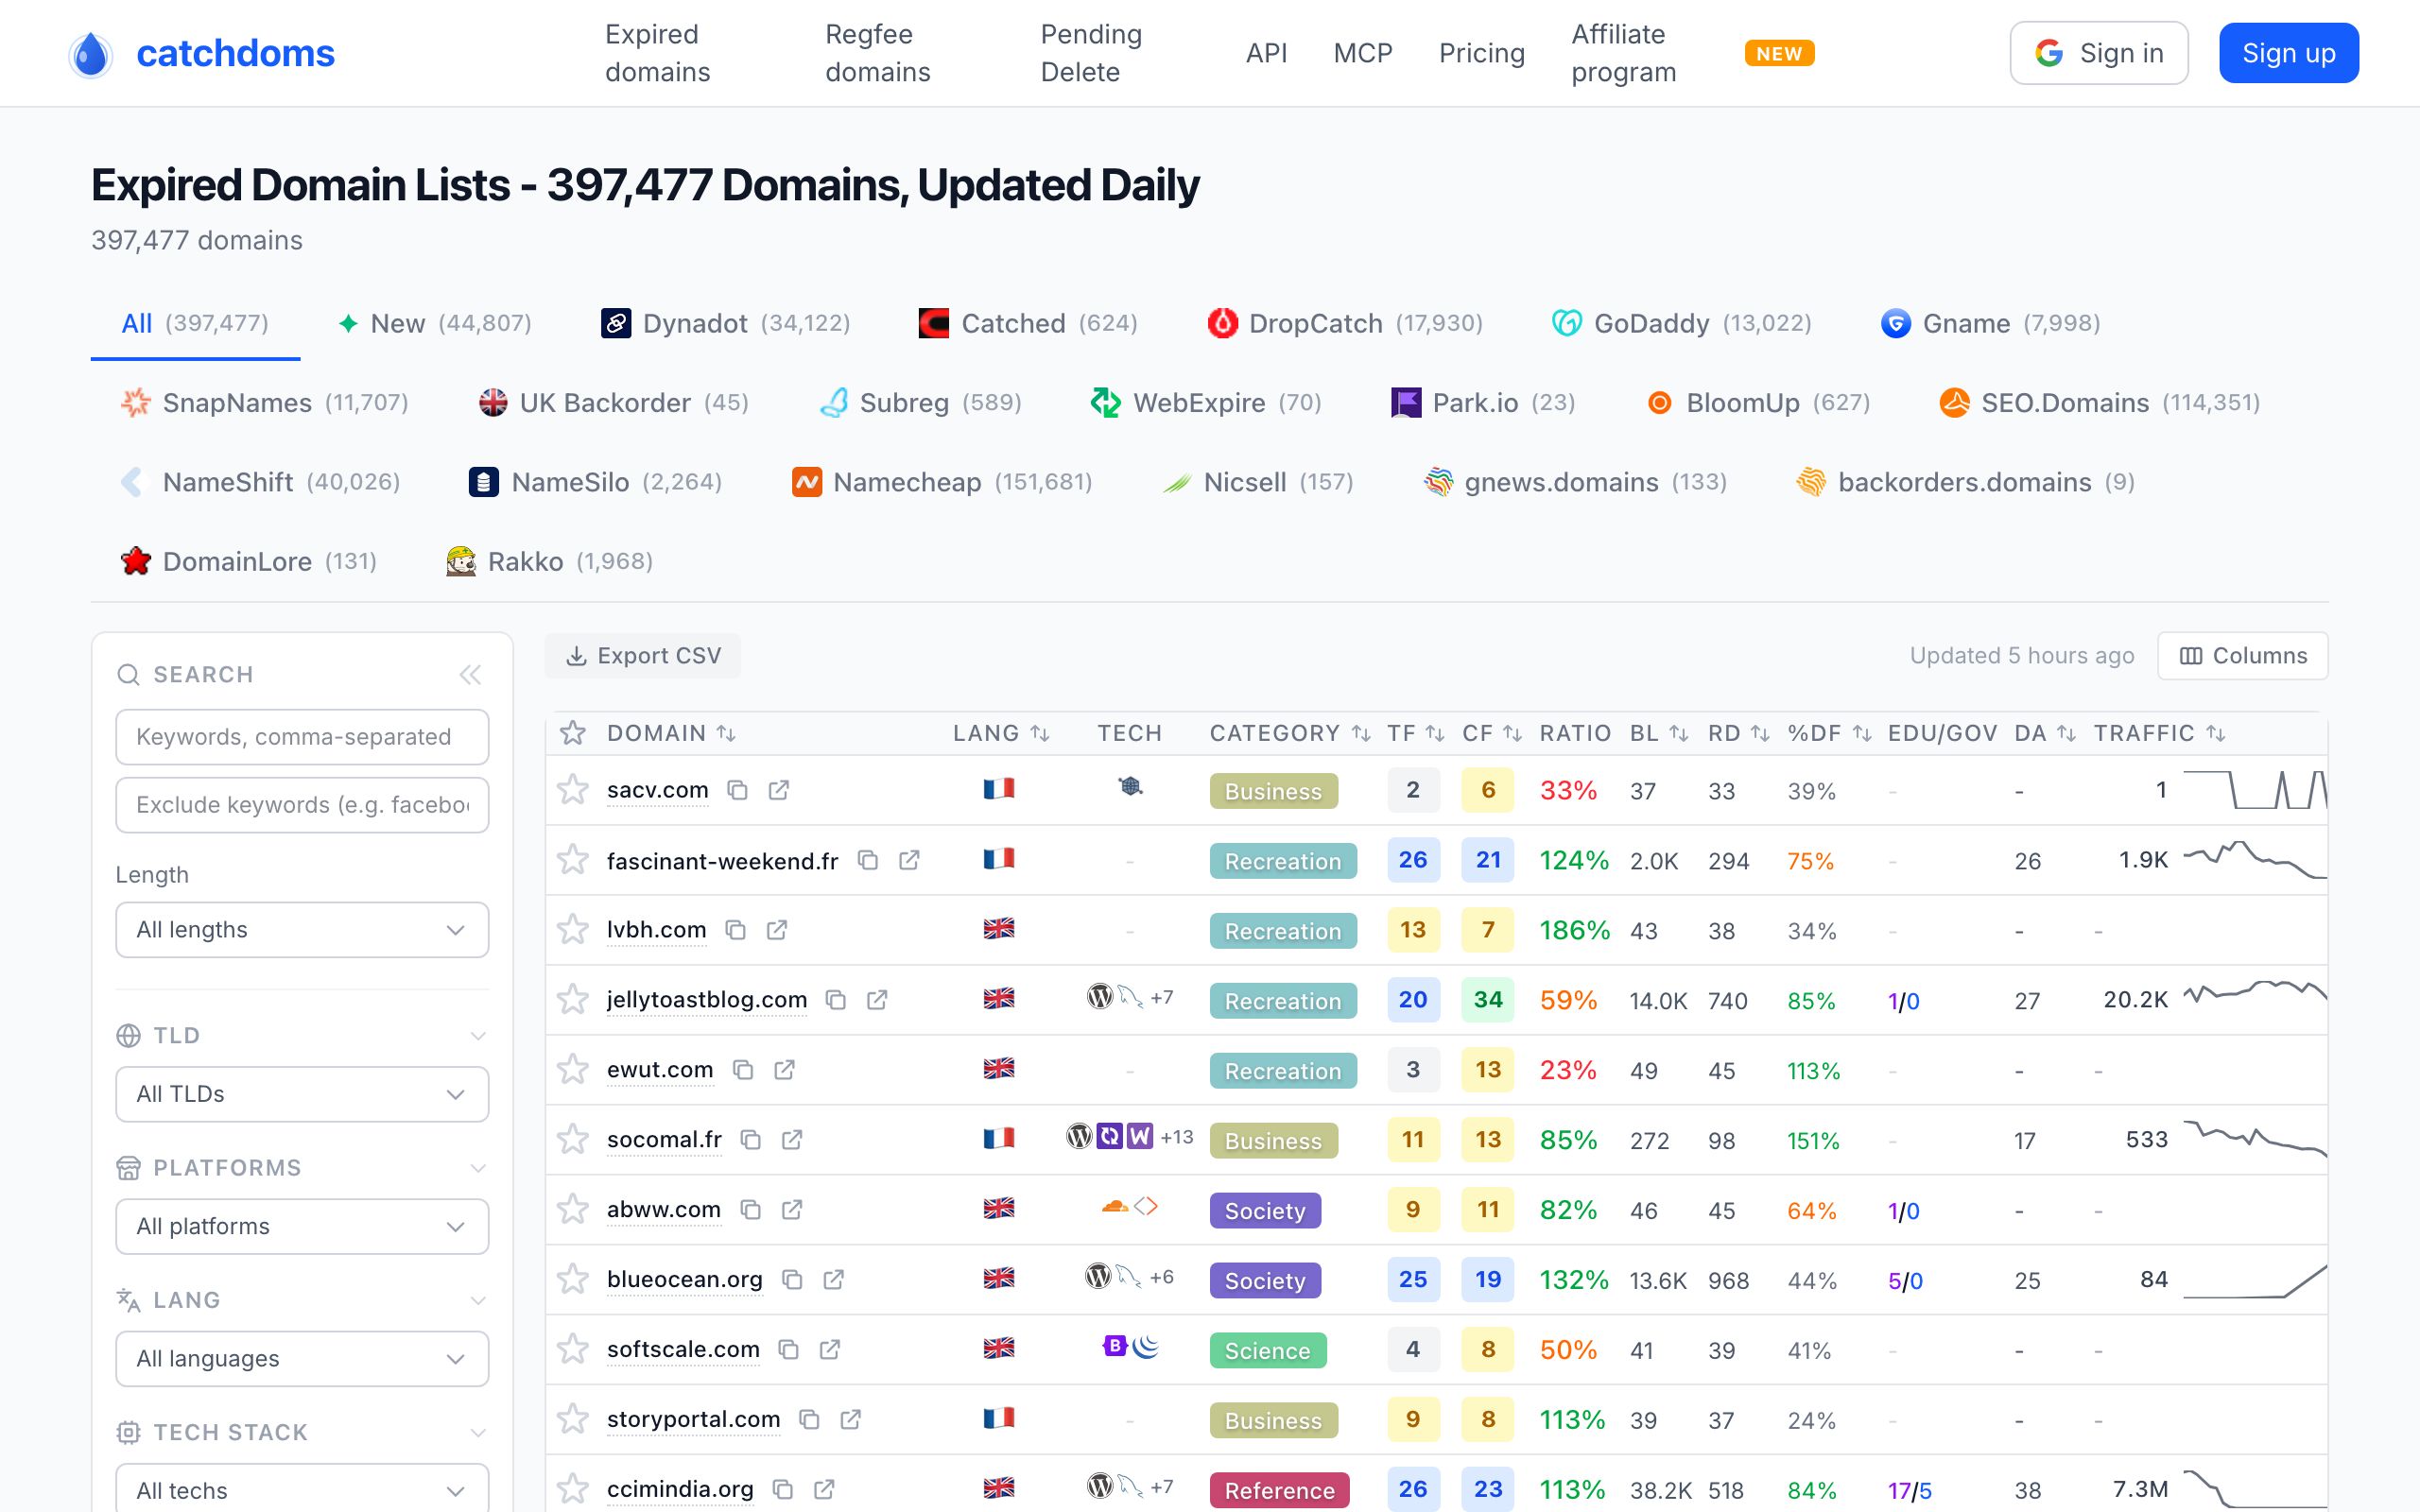Open the All TLDs dropdown
The width and height of the screenshot is (2420, 1512).
(x=302, y=1094)
